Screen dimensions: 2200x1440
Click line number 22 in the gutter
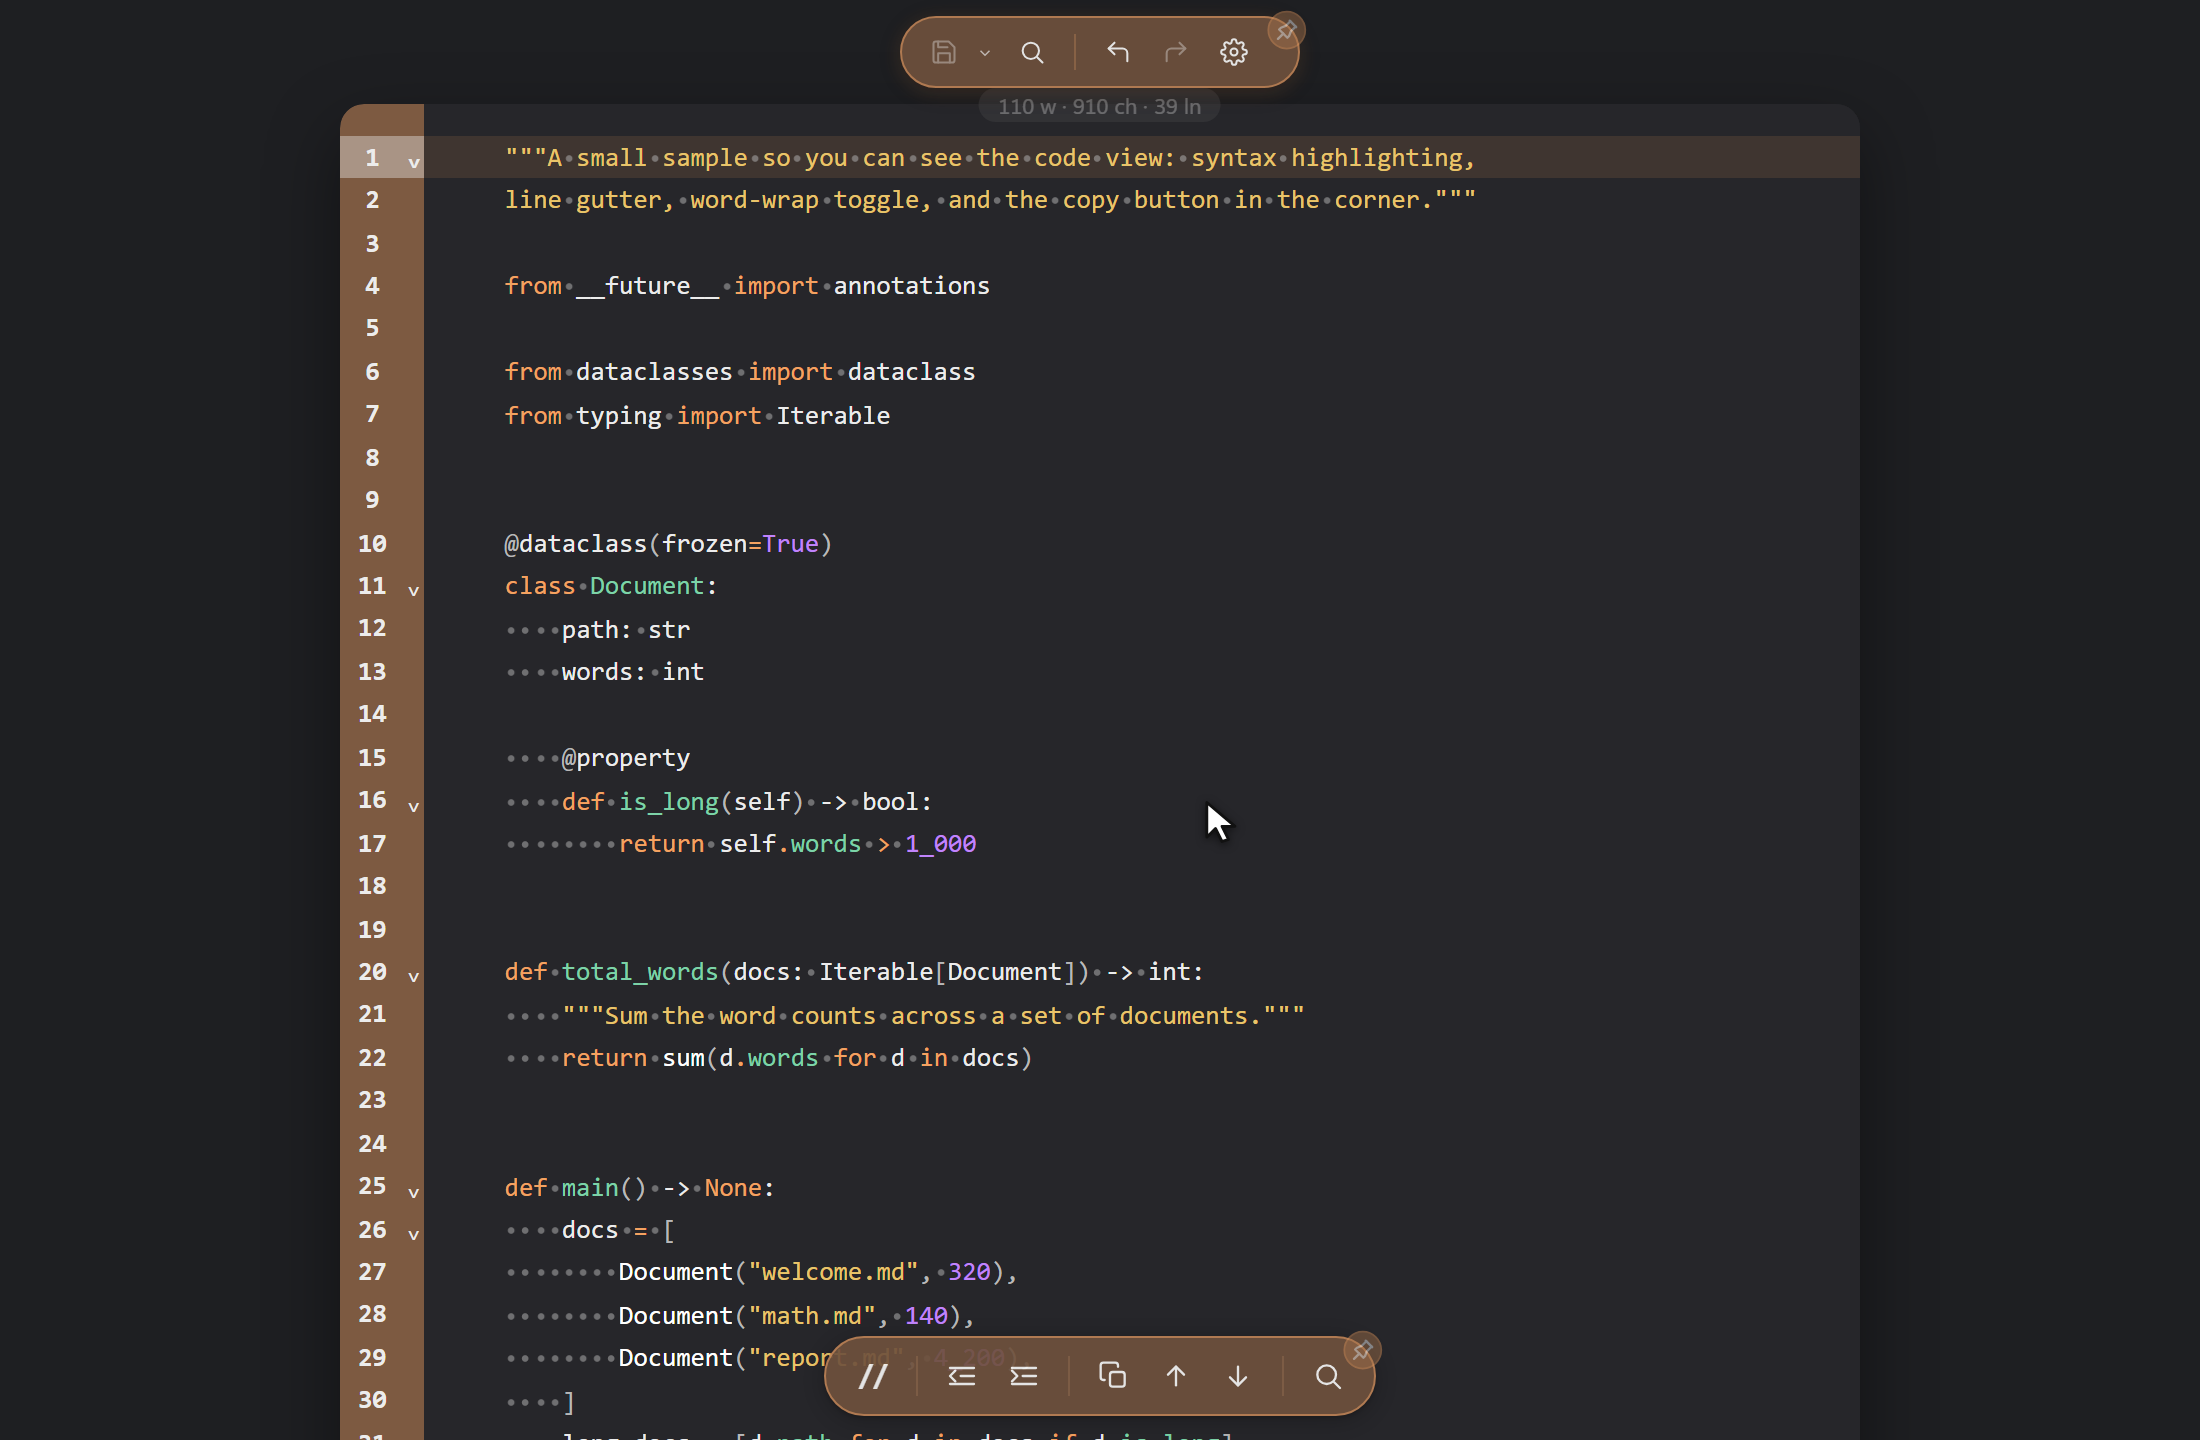coord(372,1058)
